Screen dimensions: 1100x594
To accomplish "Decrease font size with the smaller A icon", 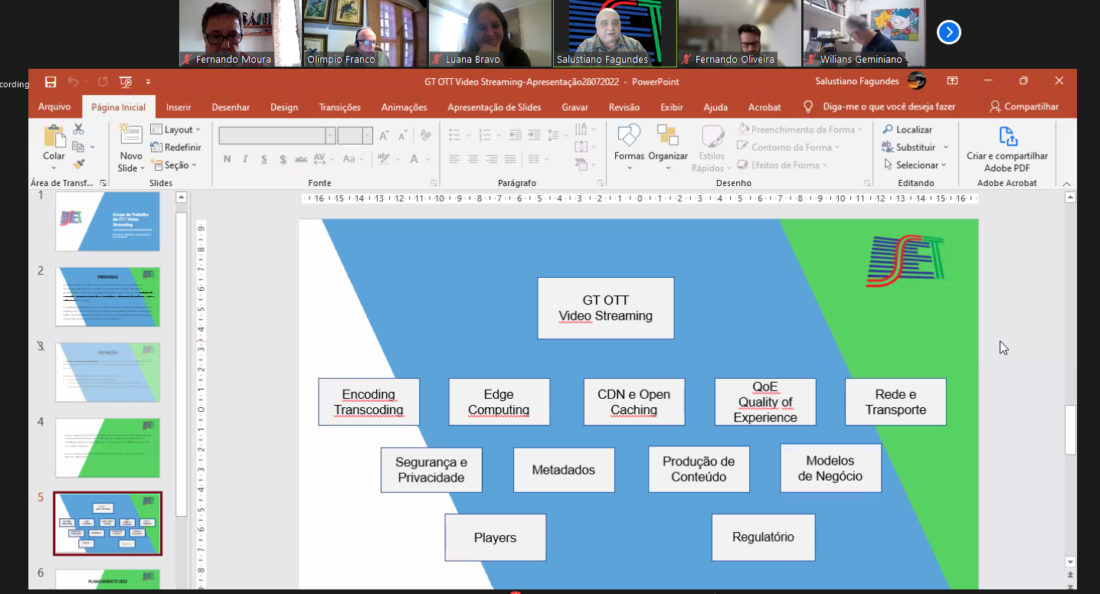I will click(402, 135).
